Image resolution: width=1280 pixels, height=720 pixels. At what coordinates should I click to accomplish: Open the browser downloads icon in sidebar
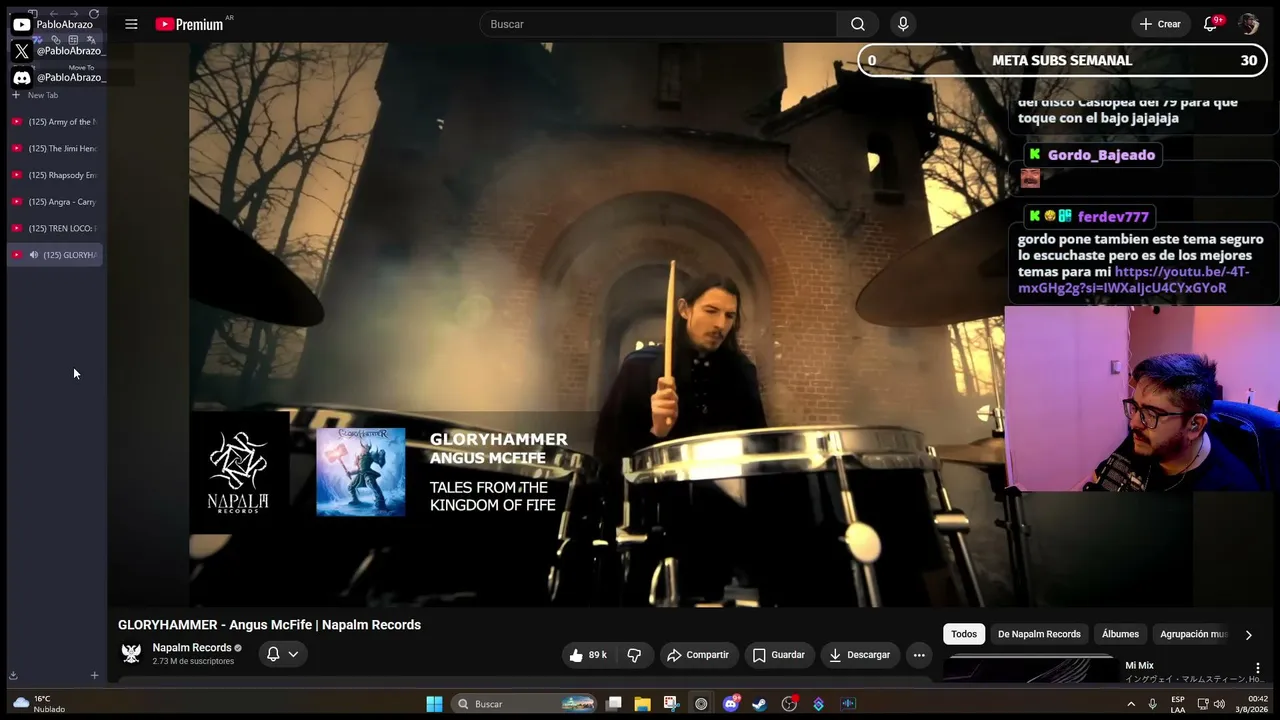pyautogui.click(x=14, y=675)
